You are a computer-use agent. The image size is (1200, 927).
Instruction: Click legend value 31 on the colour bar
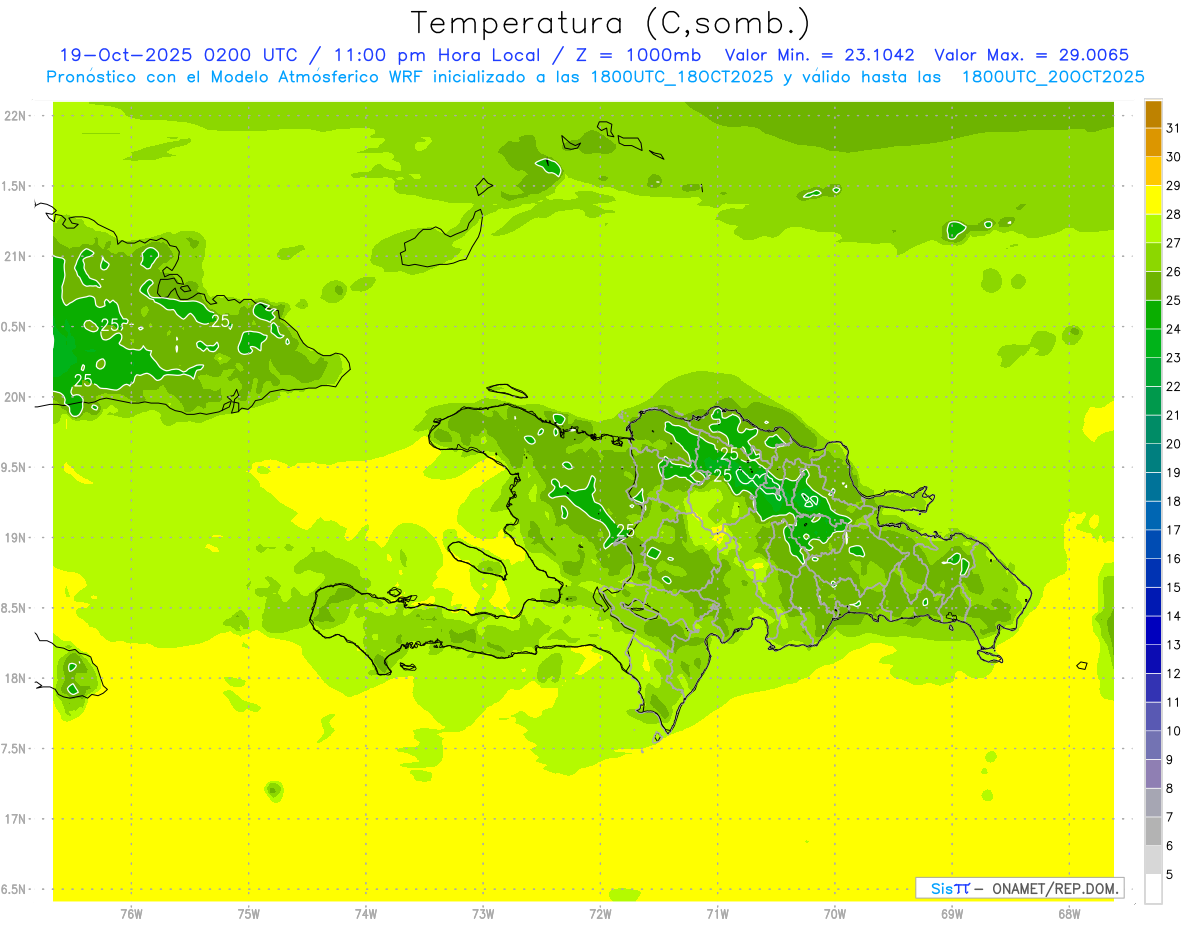[x=1173, y=128]
